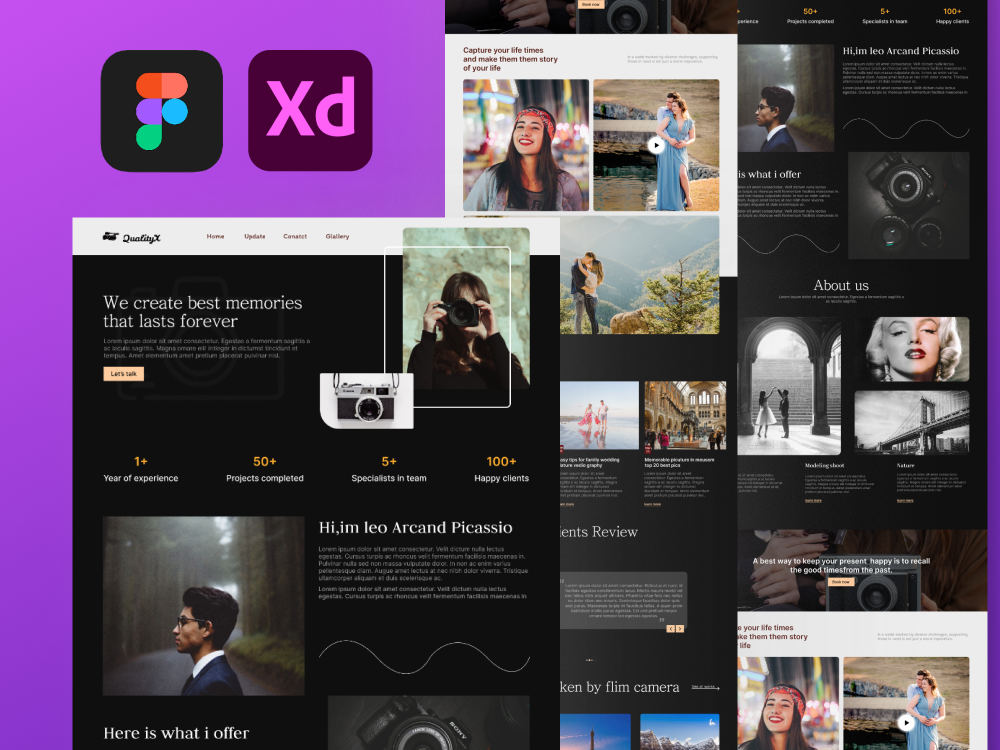Click the Figma app icon
Viewport: 1000px width, 750px height.
tap(163, 110)
